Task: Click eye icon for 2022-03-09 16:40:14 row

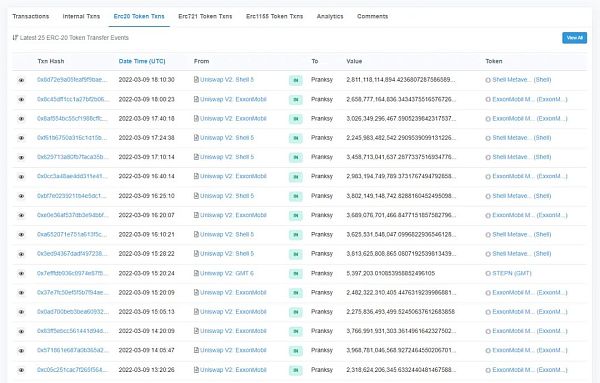Action: point(21,177)
